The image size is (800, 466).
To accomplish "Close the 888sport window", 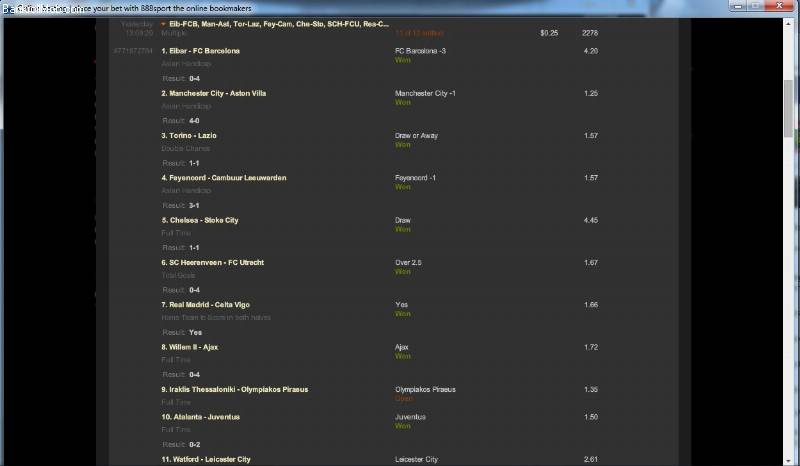I will point(779,6).
